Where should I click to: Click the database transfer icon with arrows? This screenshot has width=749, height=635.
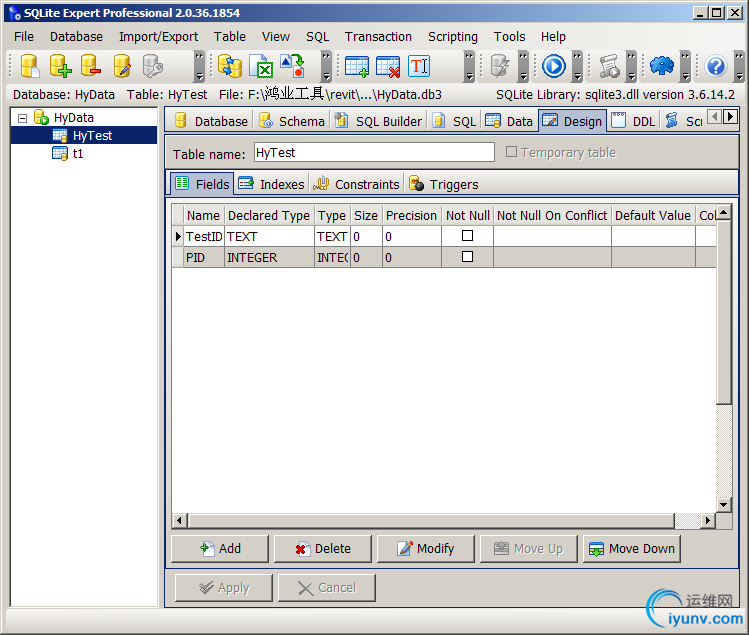click(x=230, y=66)
